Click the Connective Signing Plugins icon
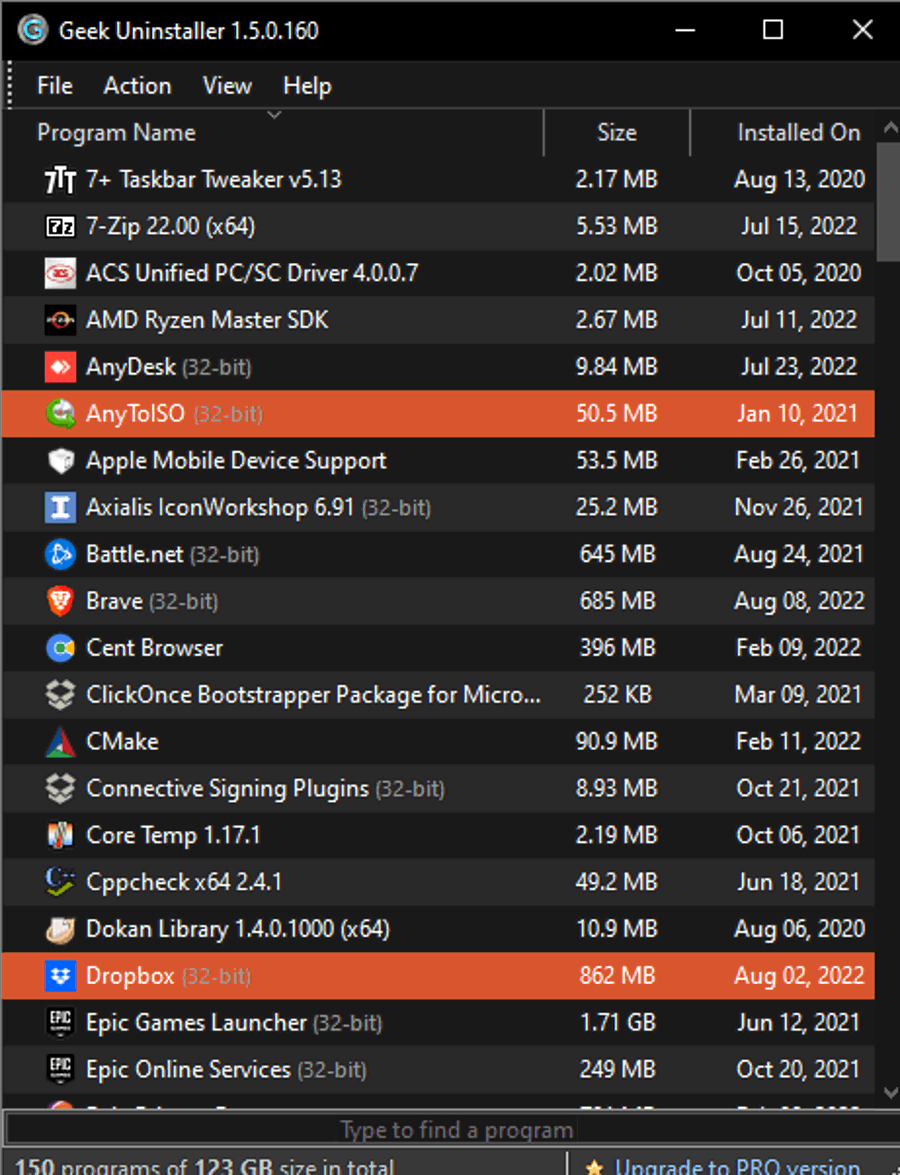The height and width of the screenshot is (1175, 900). tap(60, 788)
